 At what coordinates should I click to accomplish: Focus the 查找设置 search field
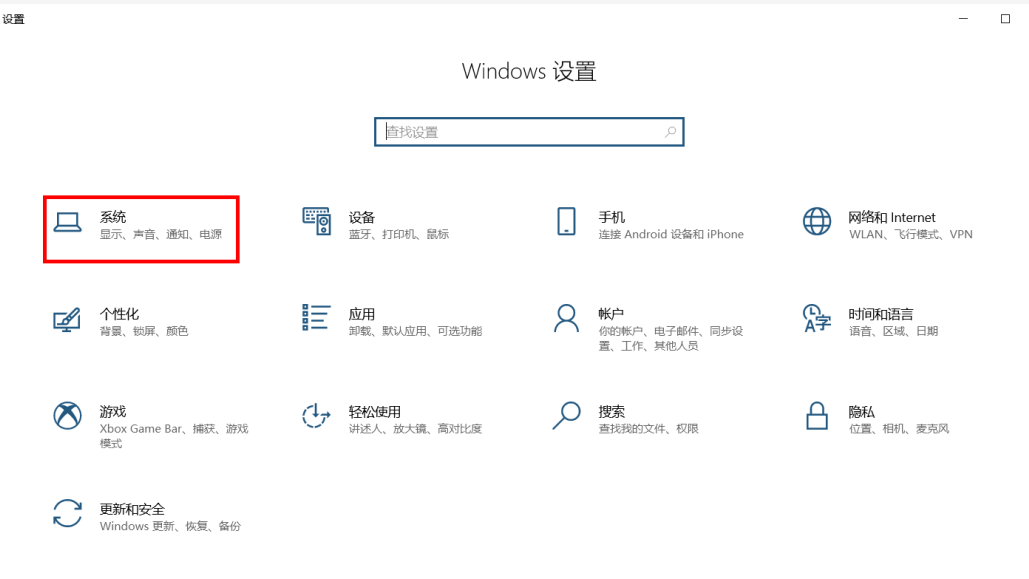point(520,132)
